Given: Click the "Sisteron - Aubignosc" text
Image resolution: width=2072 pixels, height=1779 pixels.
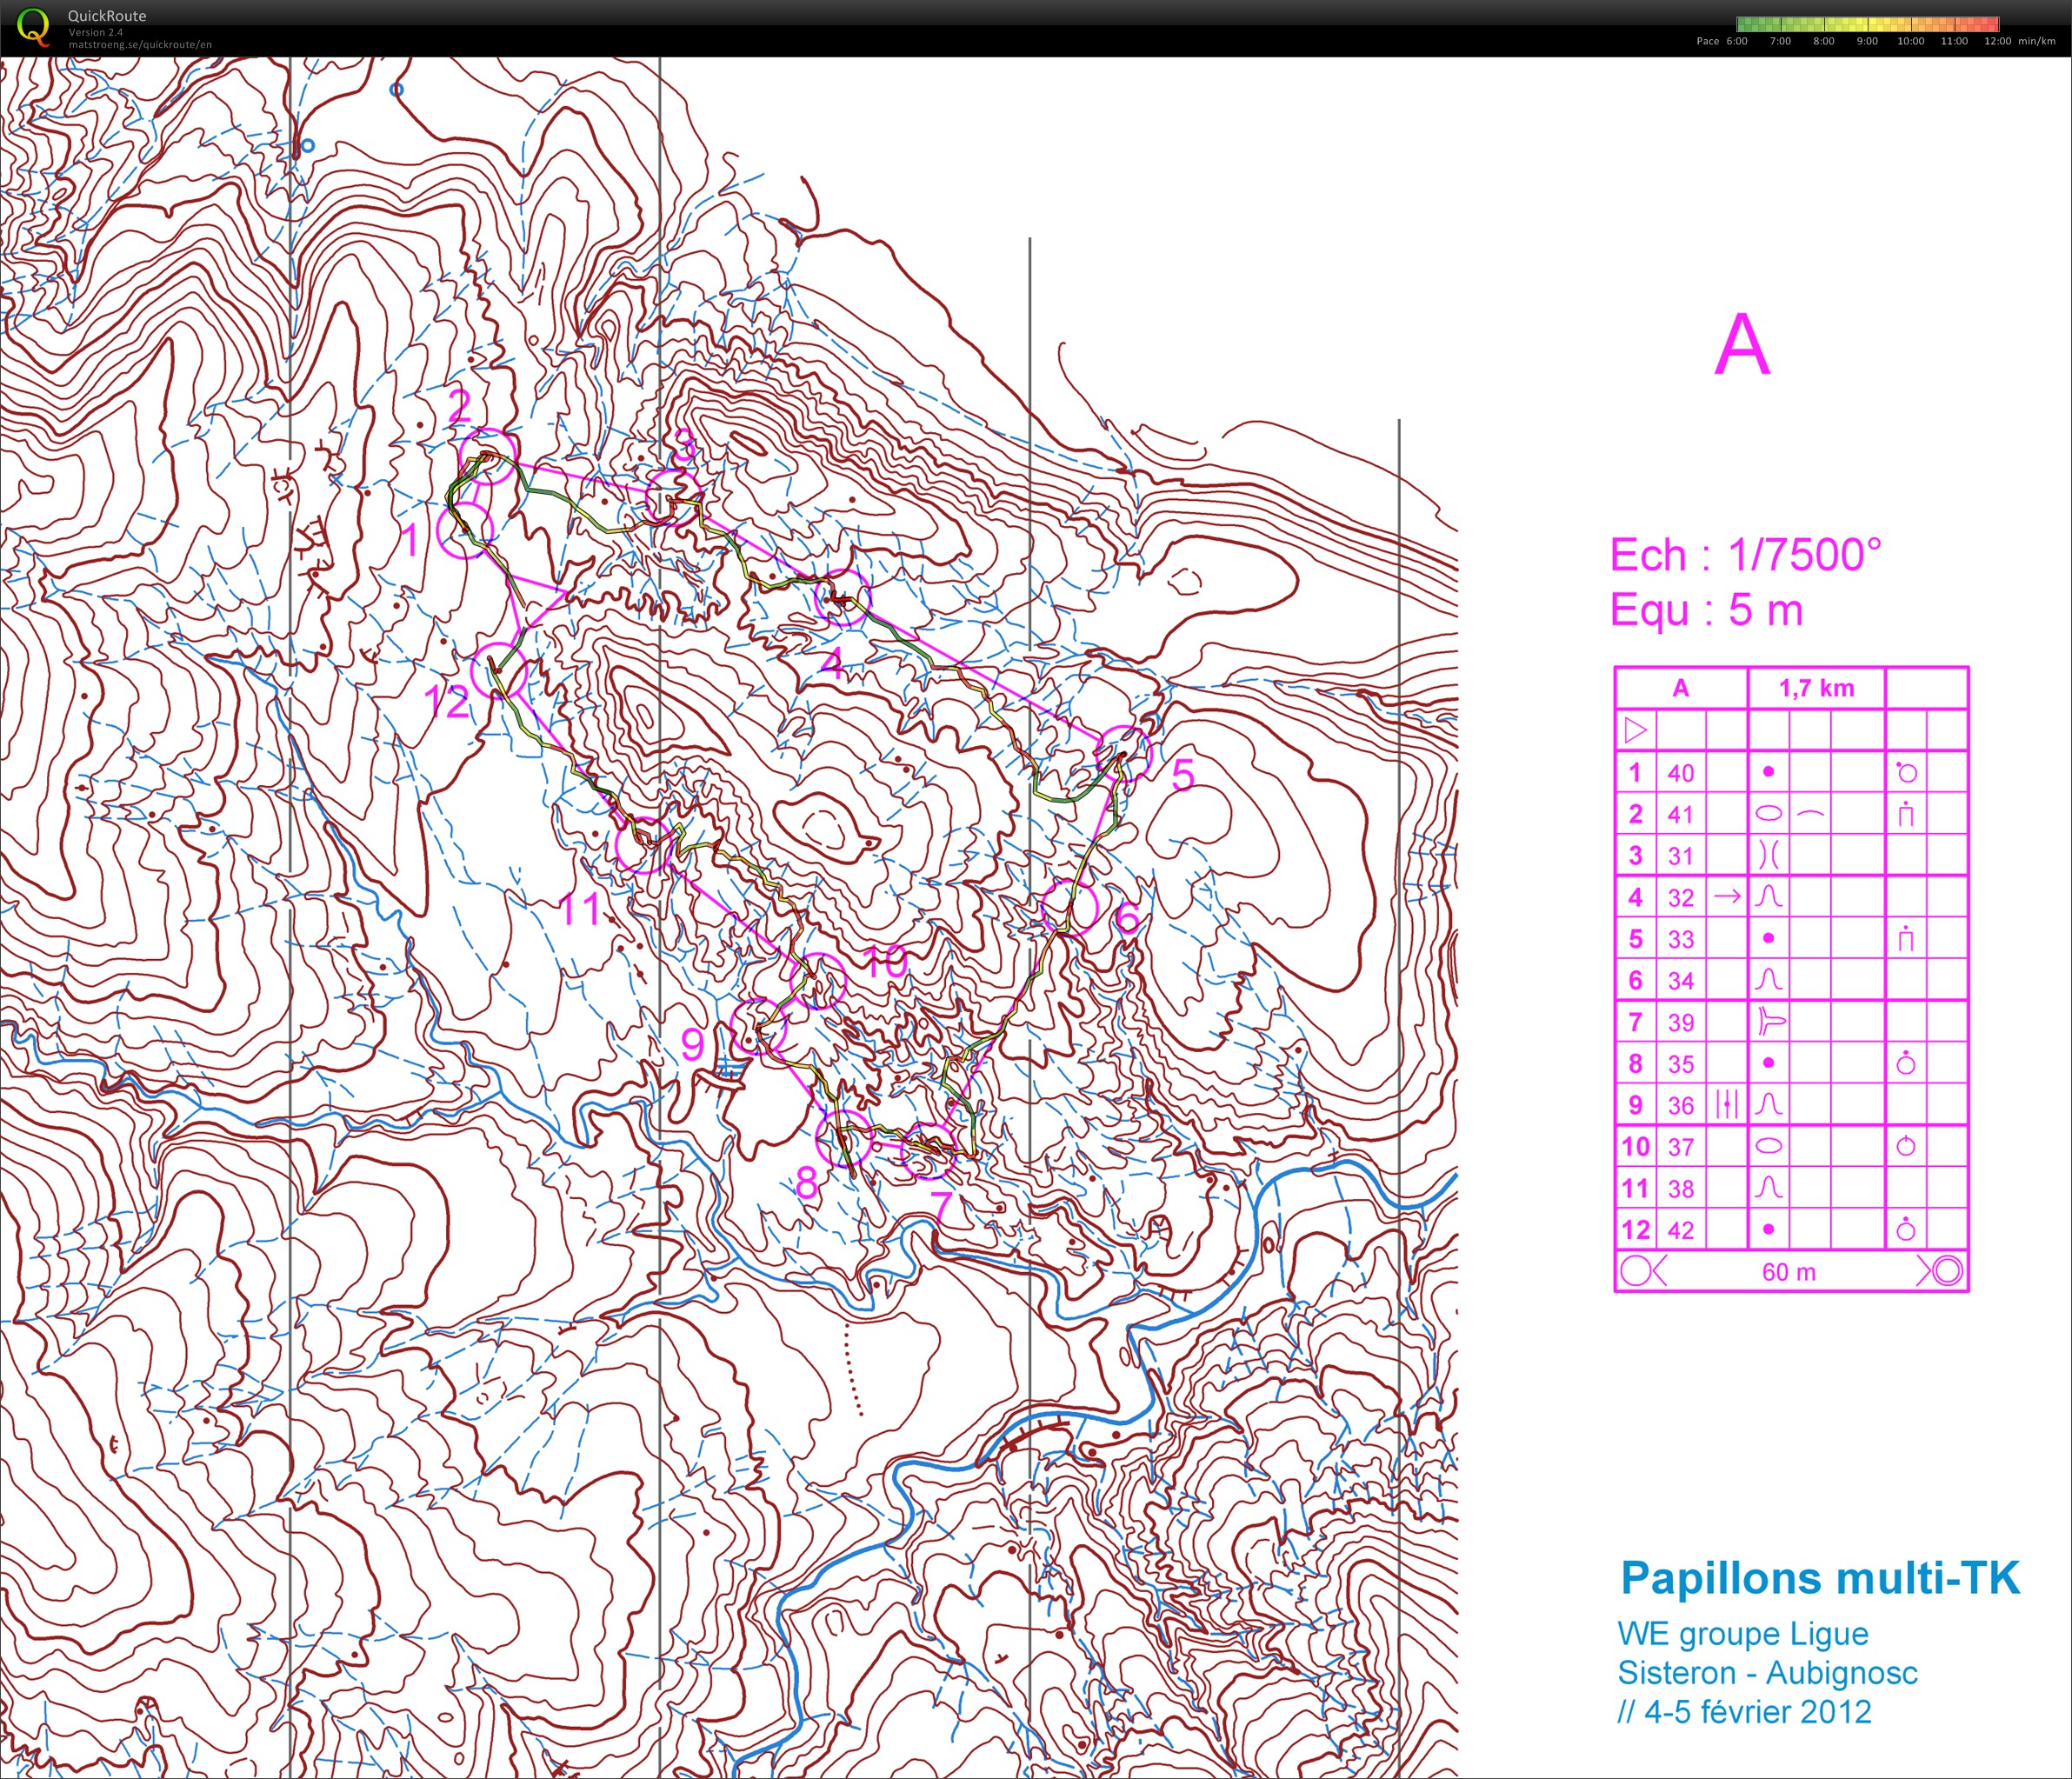Looking at the screenshot, I should (1768, 1672).
